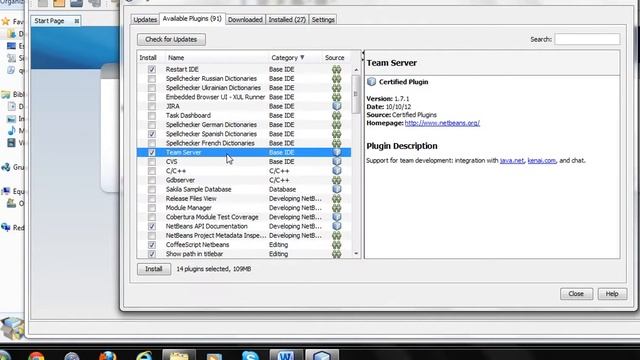
Task: Sort by the Category column header arrow
Action: 302,58
